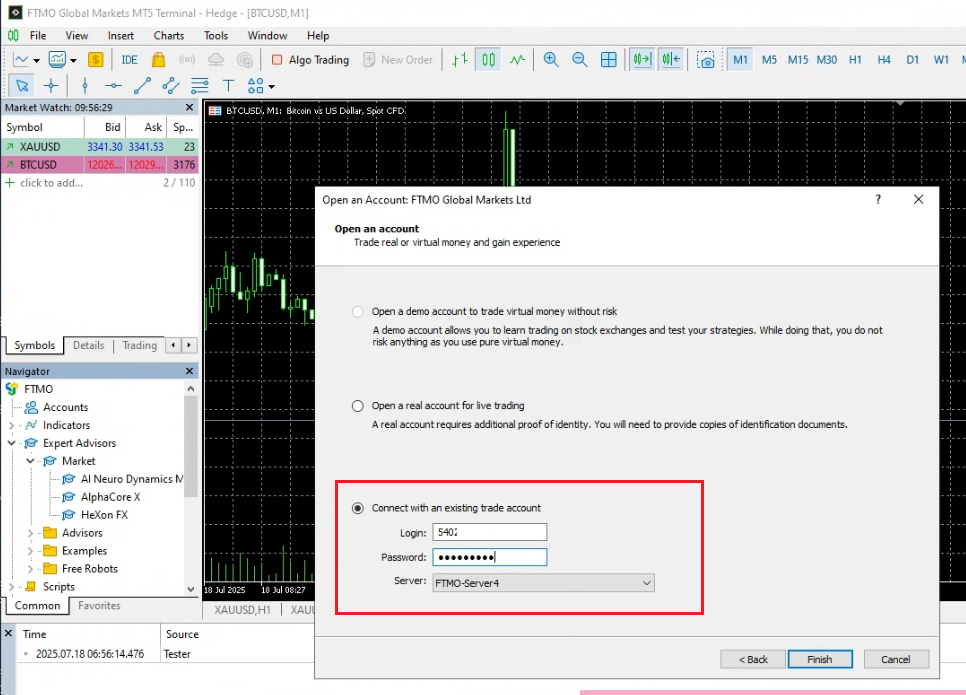Open the Server dropdown FTMO-Server4
966x695 pixels.
[543, 583]
